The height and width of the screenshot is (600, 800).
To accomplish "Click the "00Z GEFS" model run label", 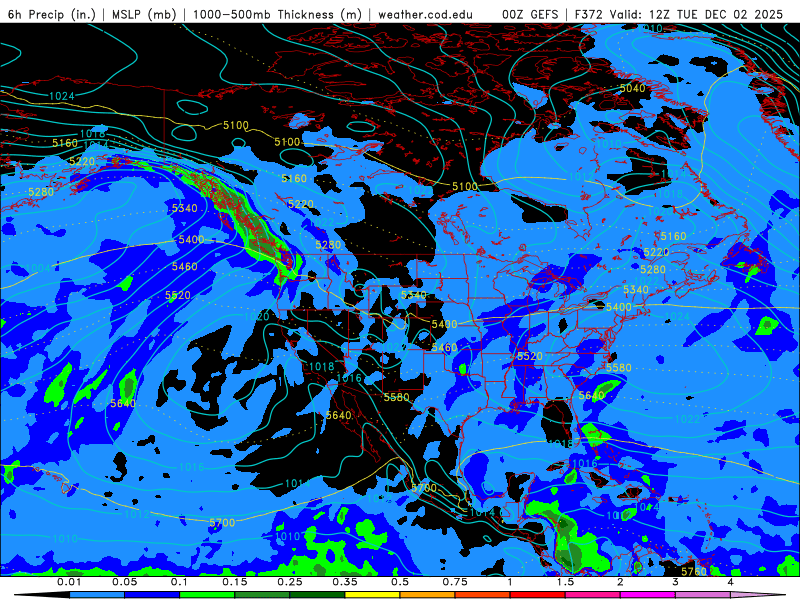I will pos(531,14).
